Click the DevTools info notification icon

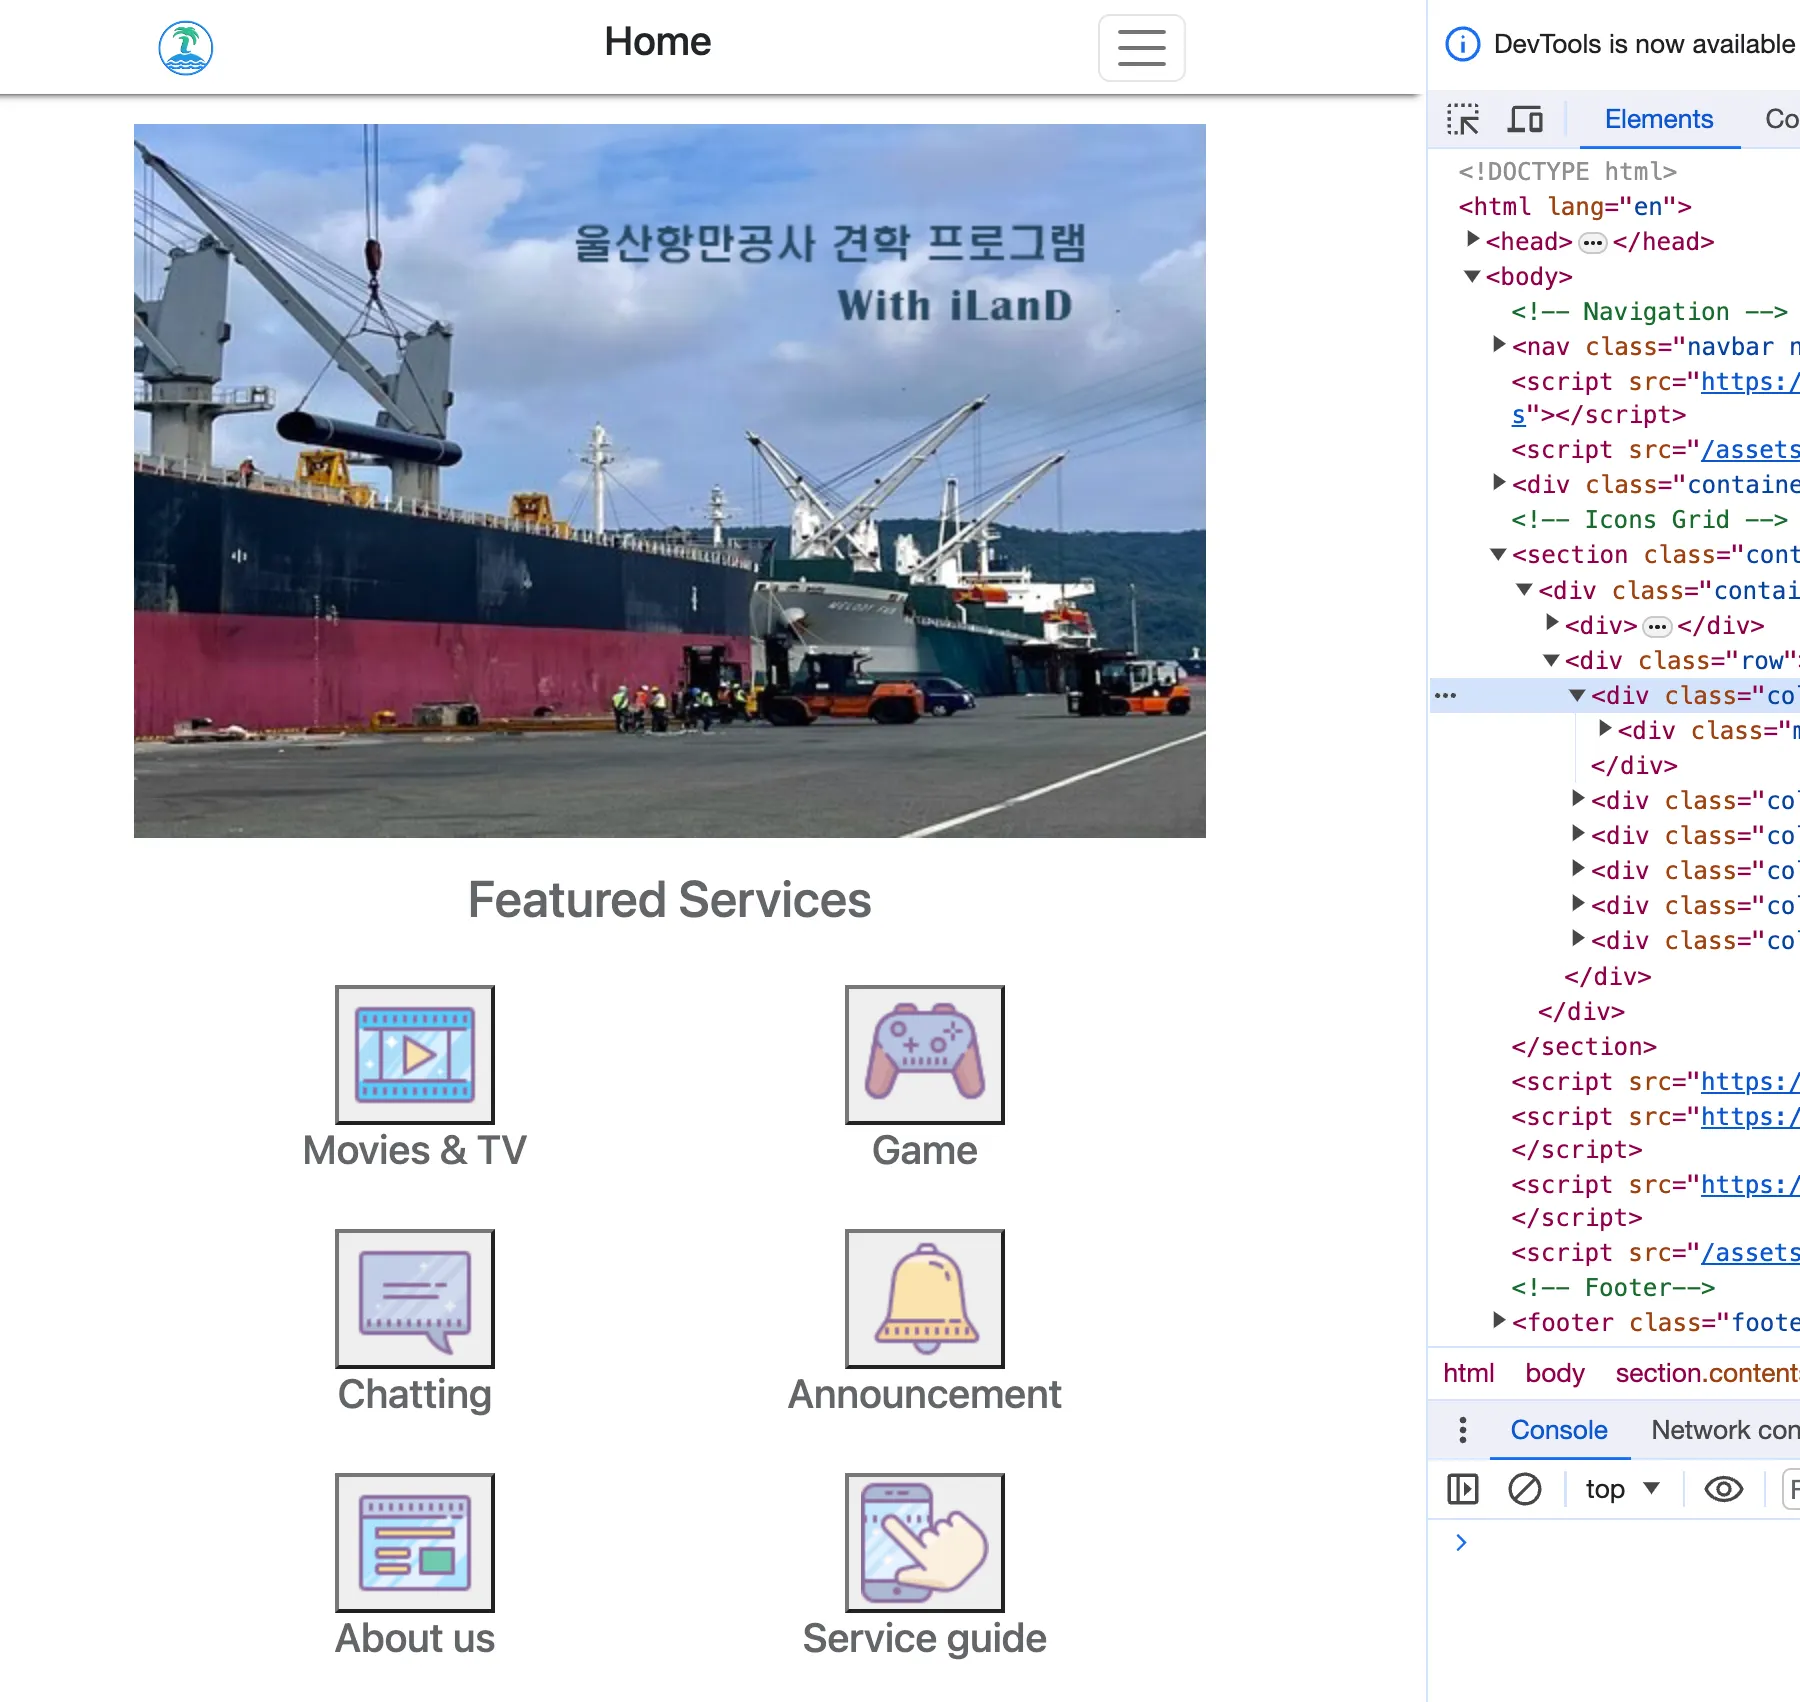pyautogui.click(x=1463, y=44)
